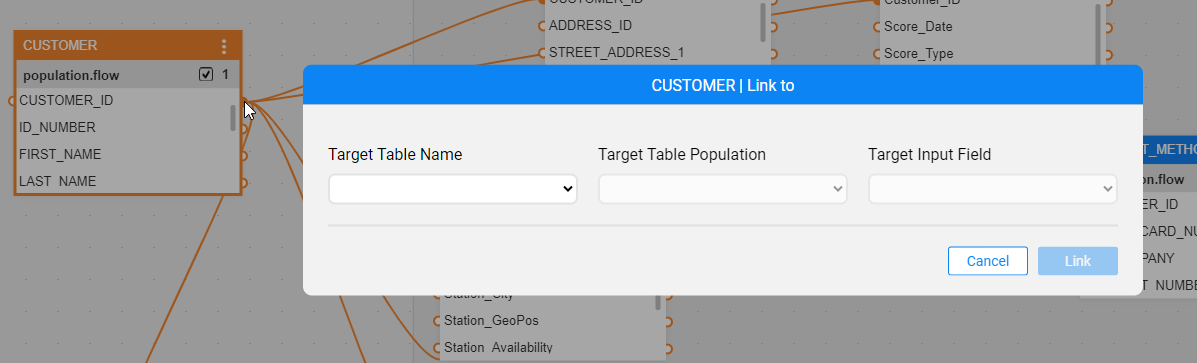Click the Score_Date input connector
This screenshot has width=1197, height=363.
tap(876, 27)
